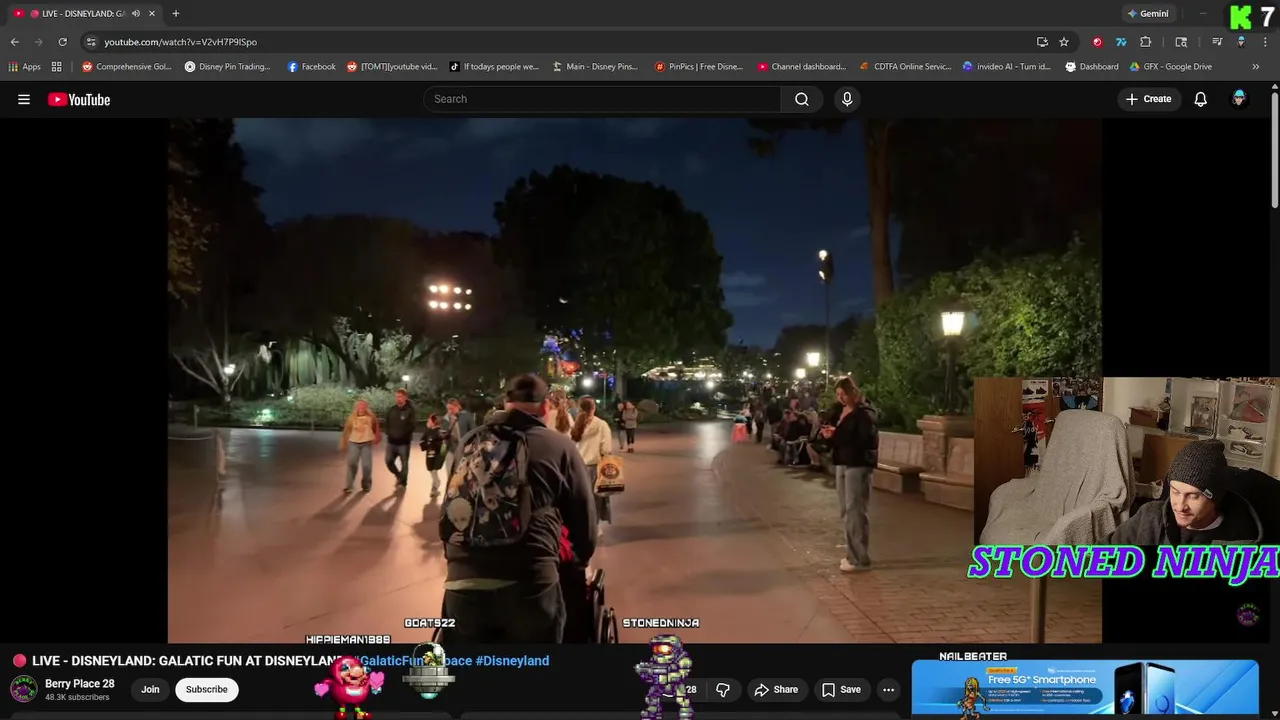This screenshot has width=1280, height=720.
Task: Bookmark this page with the star icon
Action: click(x=1064, y=42)
